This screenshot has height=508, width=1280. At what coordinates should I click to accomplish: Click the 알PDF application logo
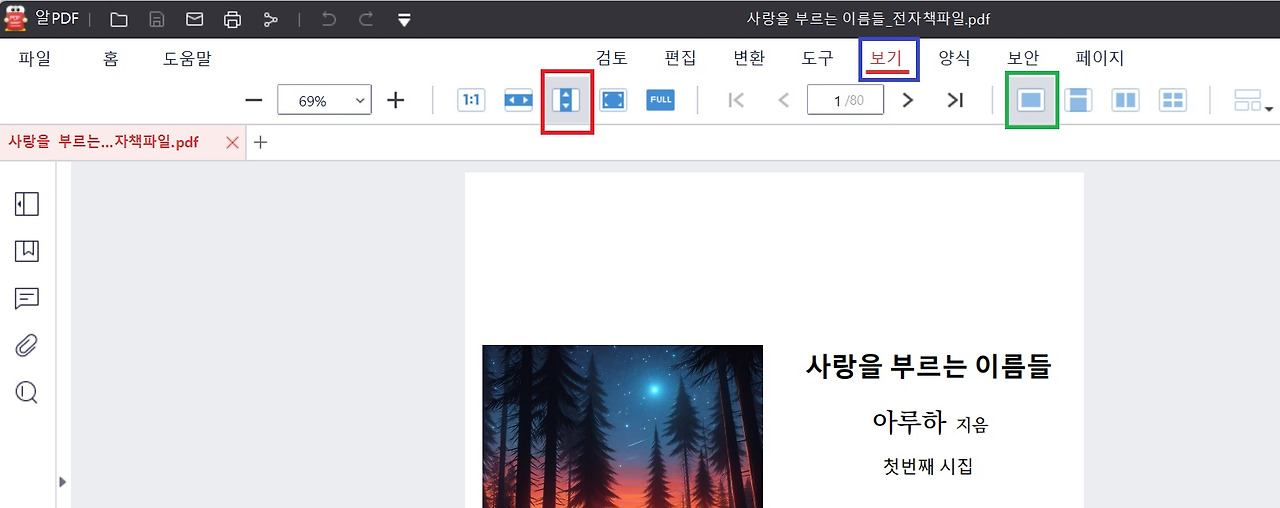pos(15,18)
